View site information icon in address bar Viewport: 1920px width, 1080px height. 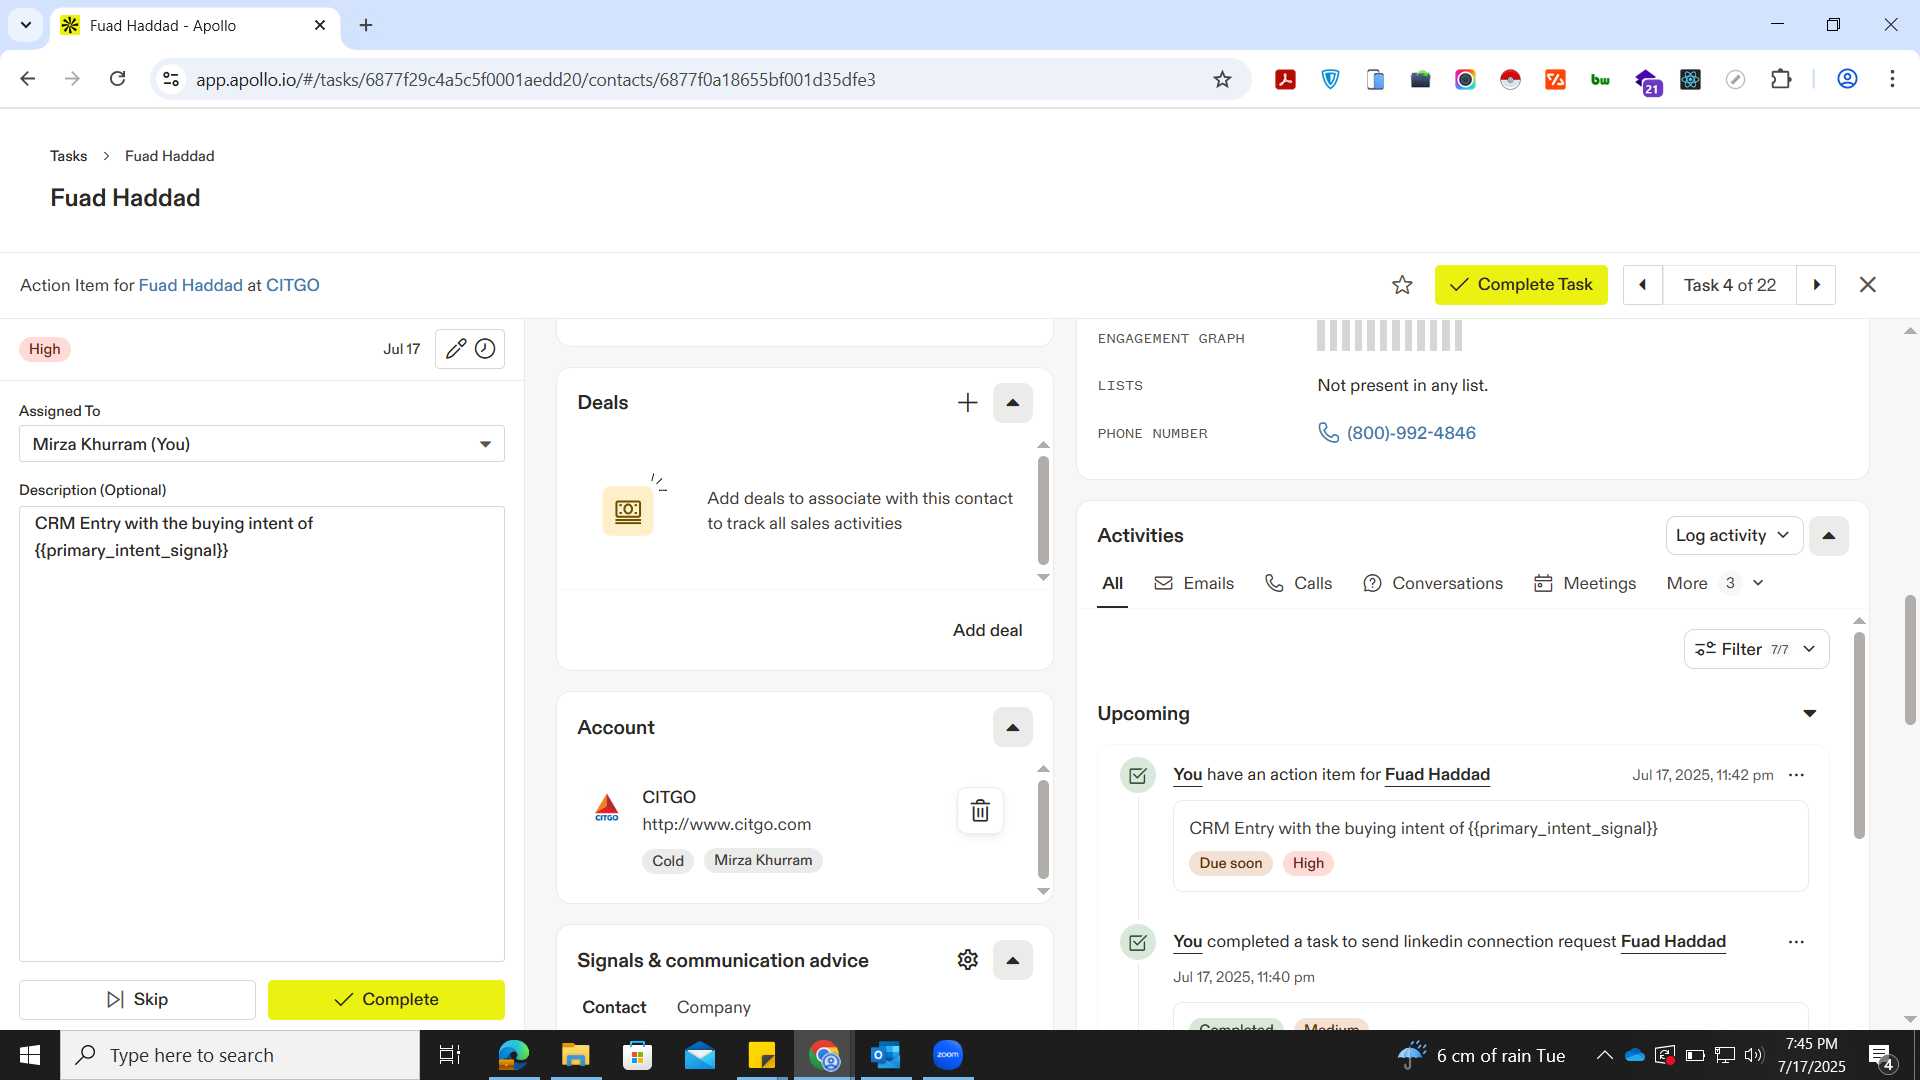point(171,79)
